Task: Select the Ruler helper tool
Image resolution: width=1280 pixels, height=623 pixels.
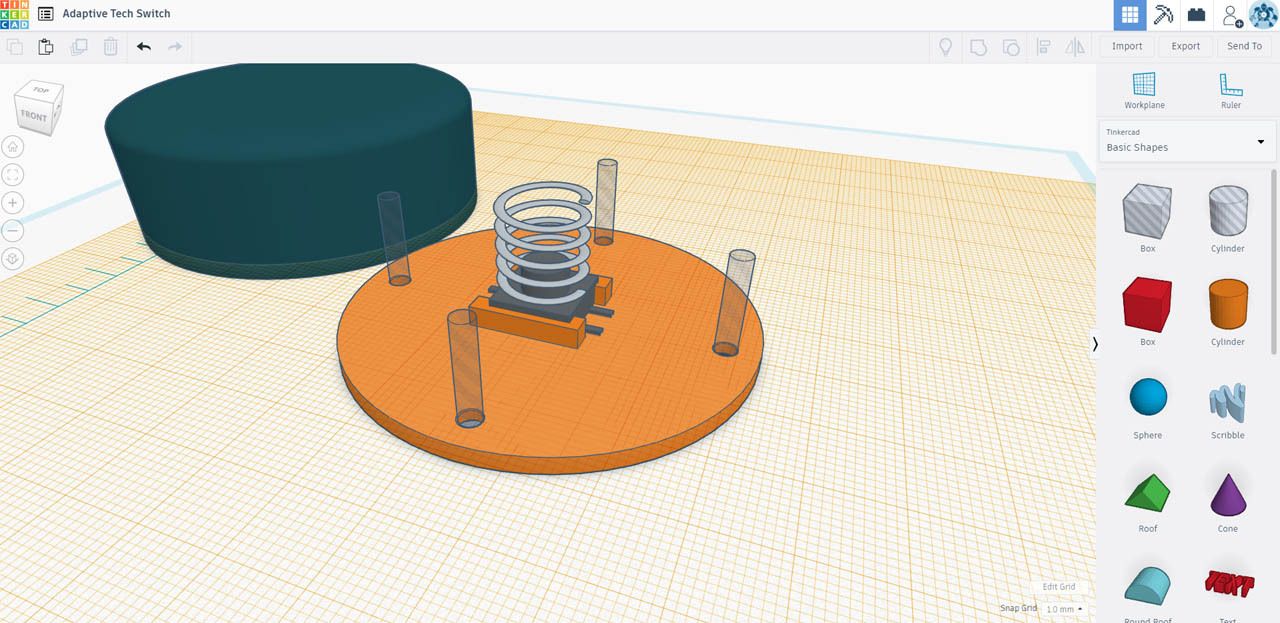Action: pos(1230,88)
